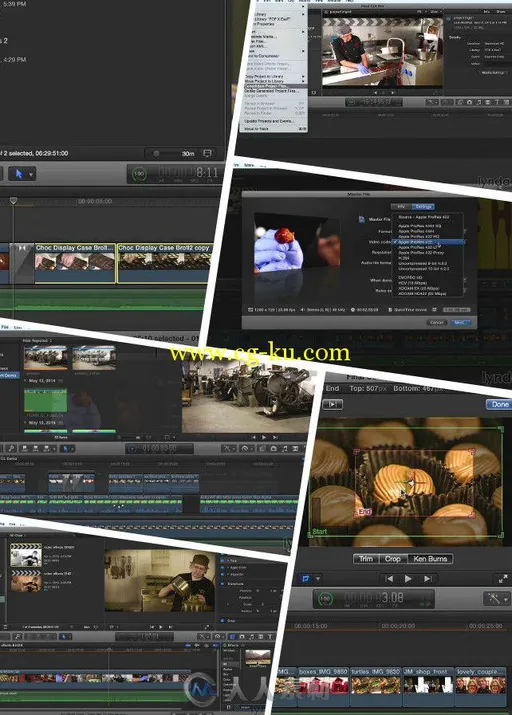Open the Titles T icon in top toolbar
This screenshot has height=715, width=512.
497,103
